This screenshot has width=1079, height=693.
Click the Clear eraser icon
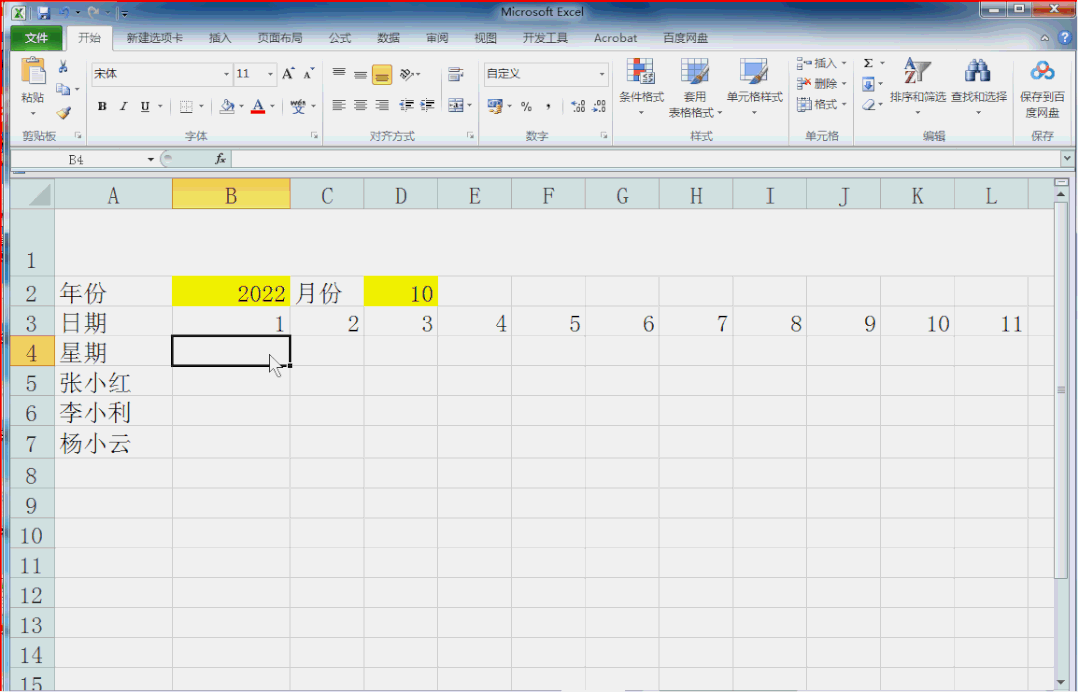pyautogui.click(x=868, y=105)
